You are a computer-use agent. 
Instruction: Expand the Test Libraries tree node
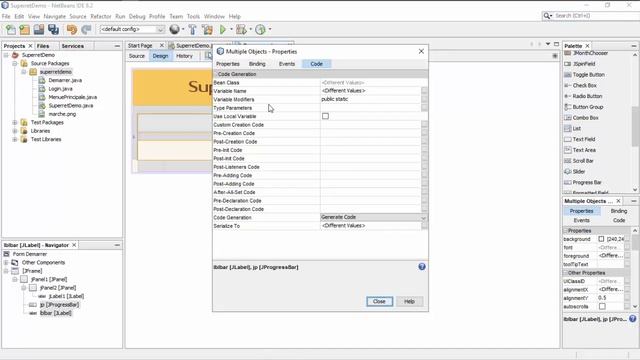point(15,140)
